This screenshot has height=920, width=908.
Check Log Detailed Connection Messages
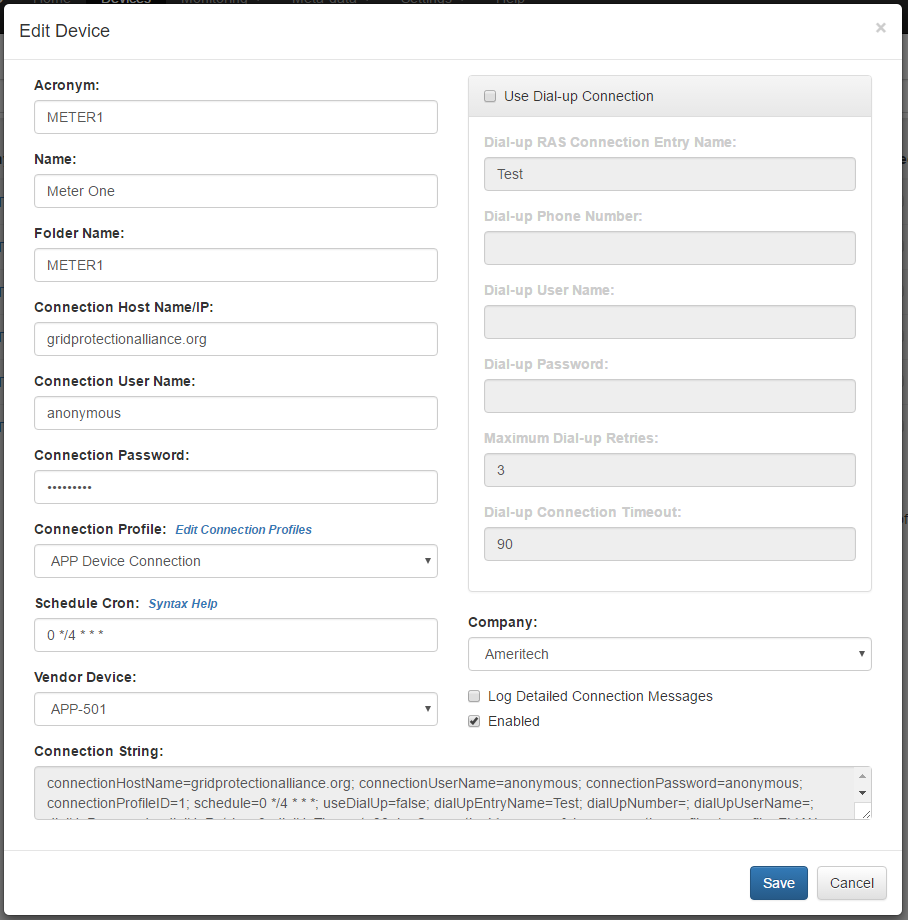pyautogui.click(x=474, y=696)
